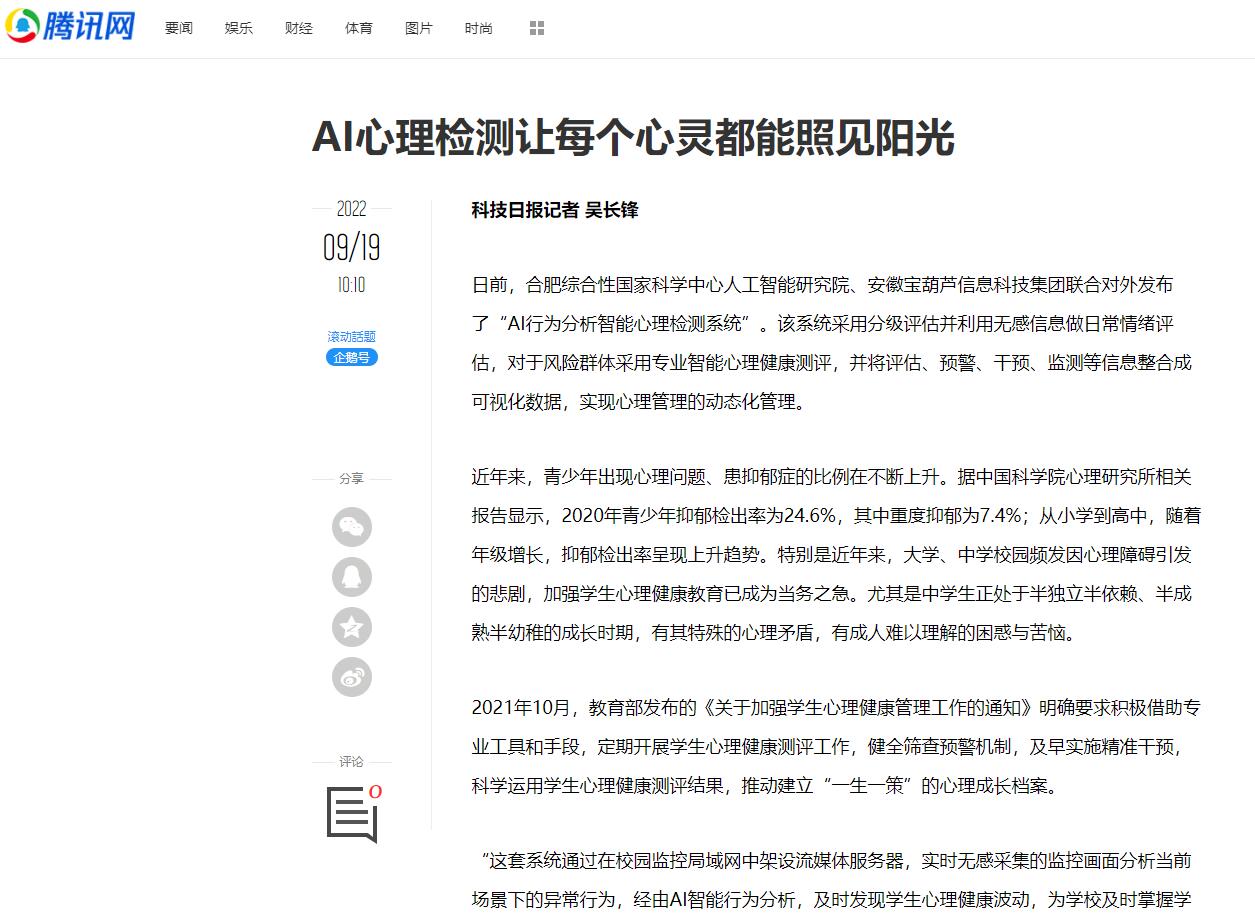Expand the four-square more channels grid
Viewport: 1255px width, 917px height.
click(537, 28)
